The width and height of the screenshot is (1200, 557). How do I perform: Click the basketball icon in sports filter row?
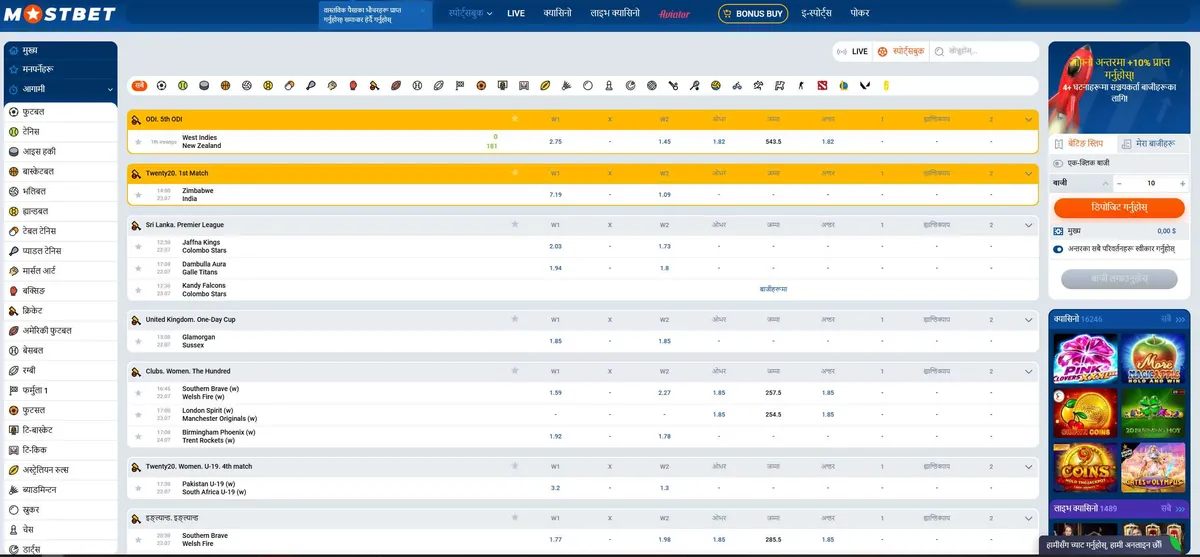point(225,86)
